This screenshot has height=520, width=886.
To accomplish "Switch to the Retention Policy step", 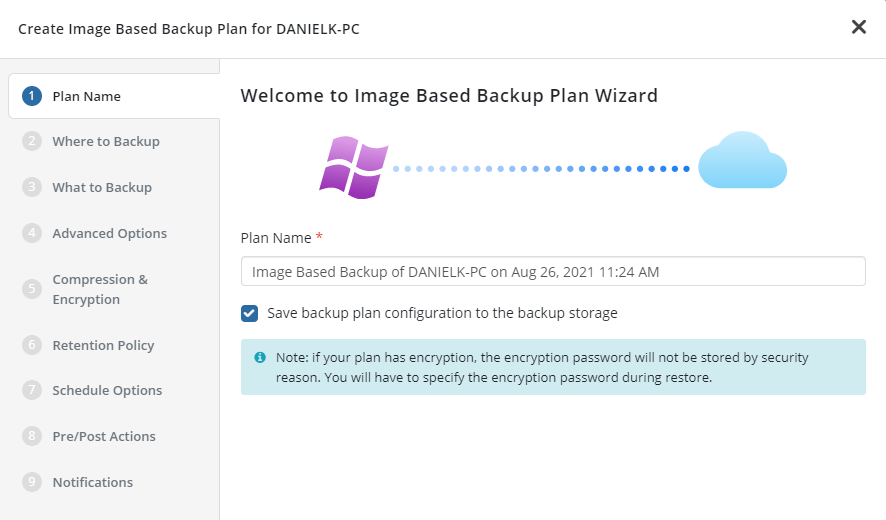I will click(x=103, y=345).
